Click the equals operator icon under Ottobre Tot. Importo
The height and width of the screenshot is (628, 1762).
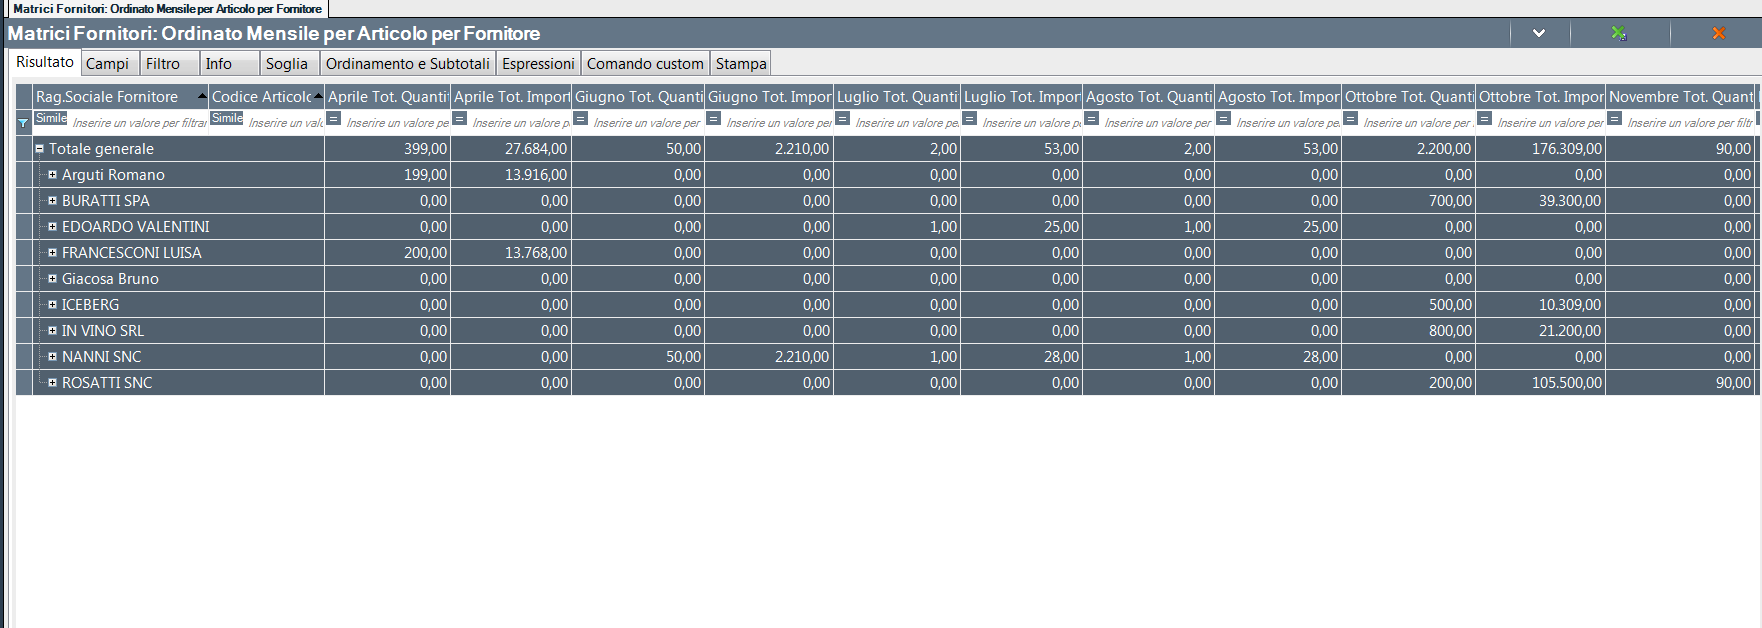point(1485,119)
